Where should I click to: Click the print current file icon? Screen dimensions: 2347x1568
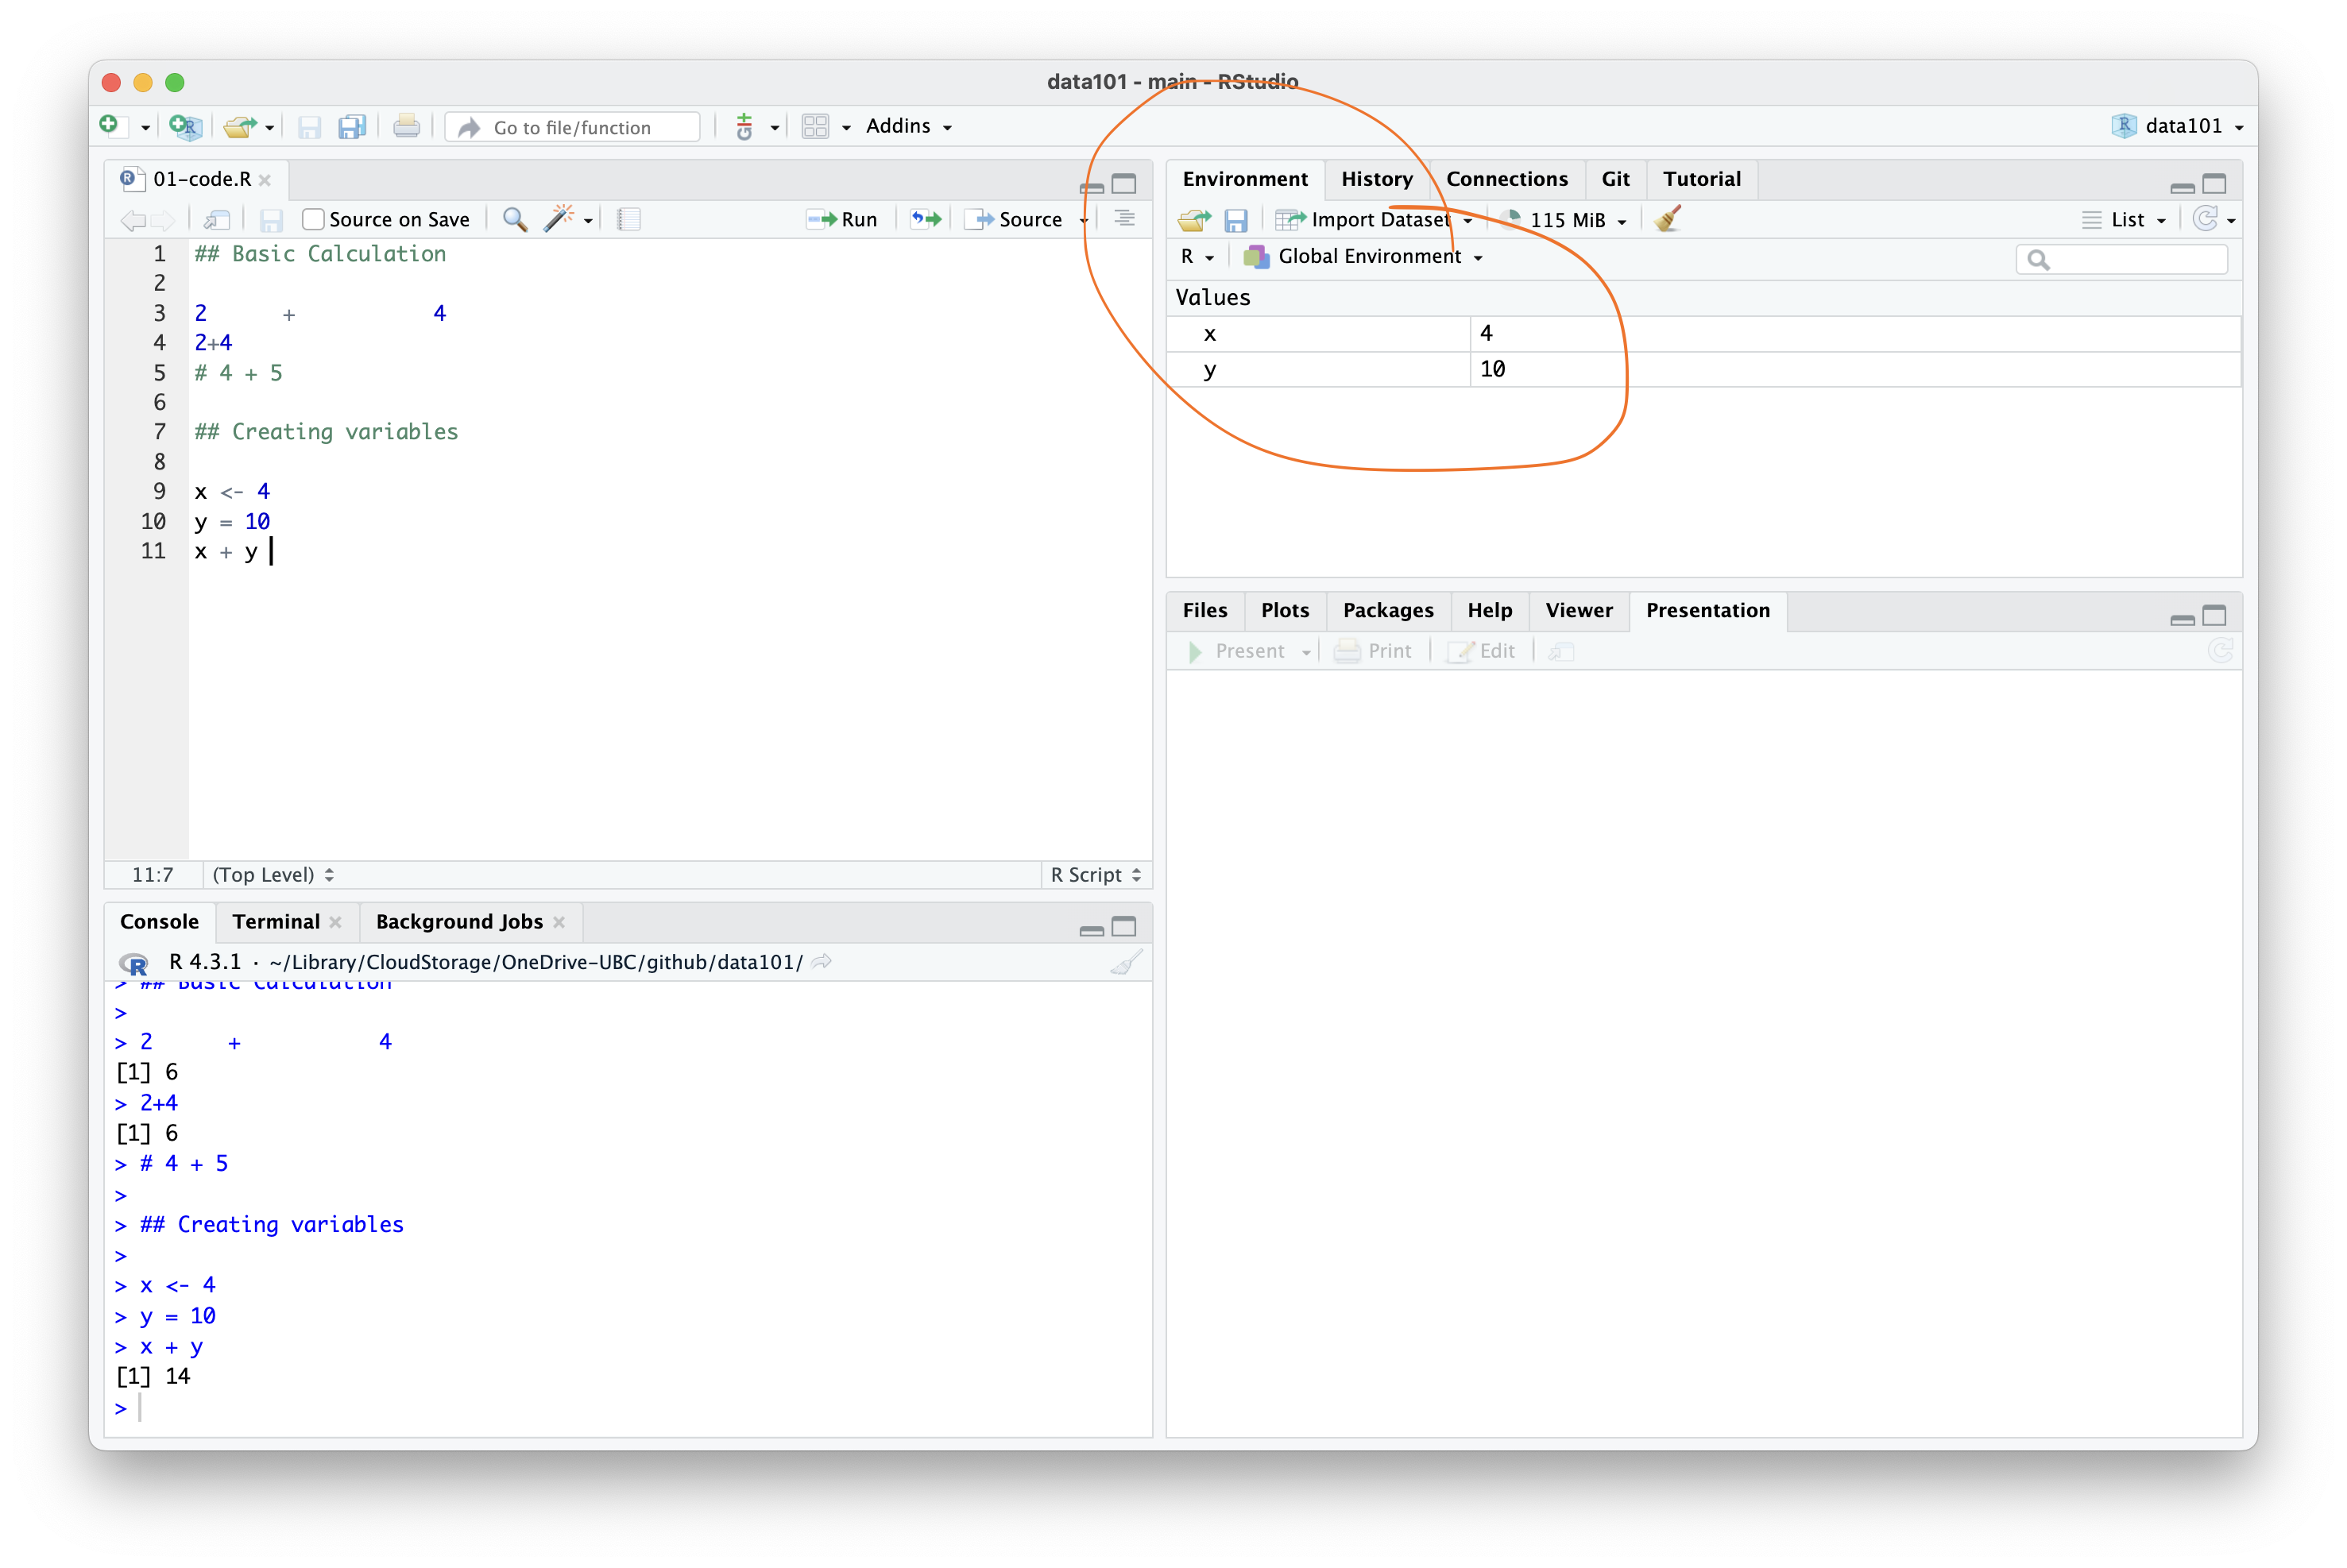pos(406,127)
